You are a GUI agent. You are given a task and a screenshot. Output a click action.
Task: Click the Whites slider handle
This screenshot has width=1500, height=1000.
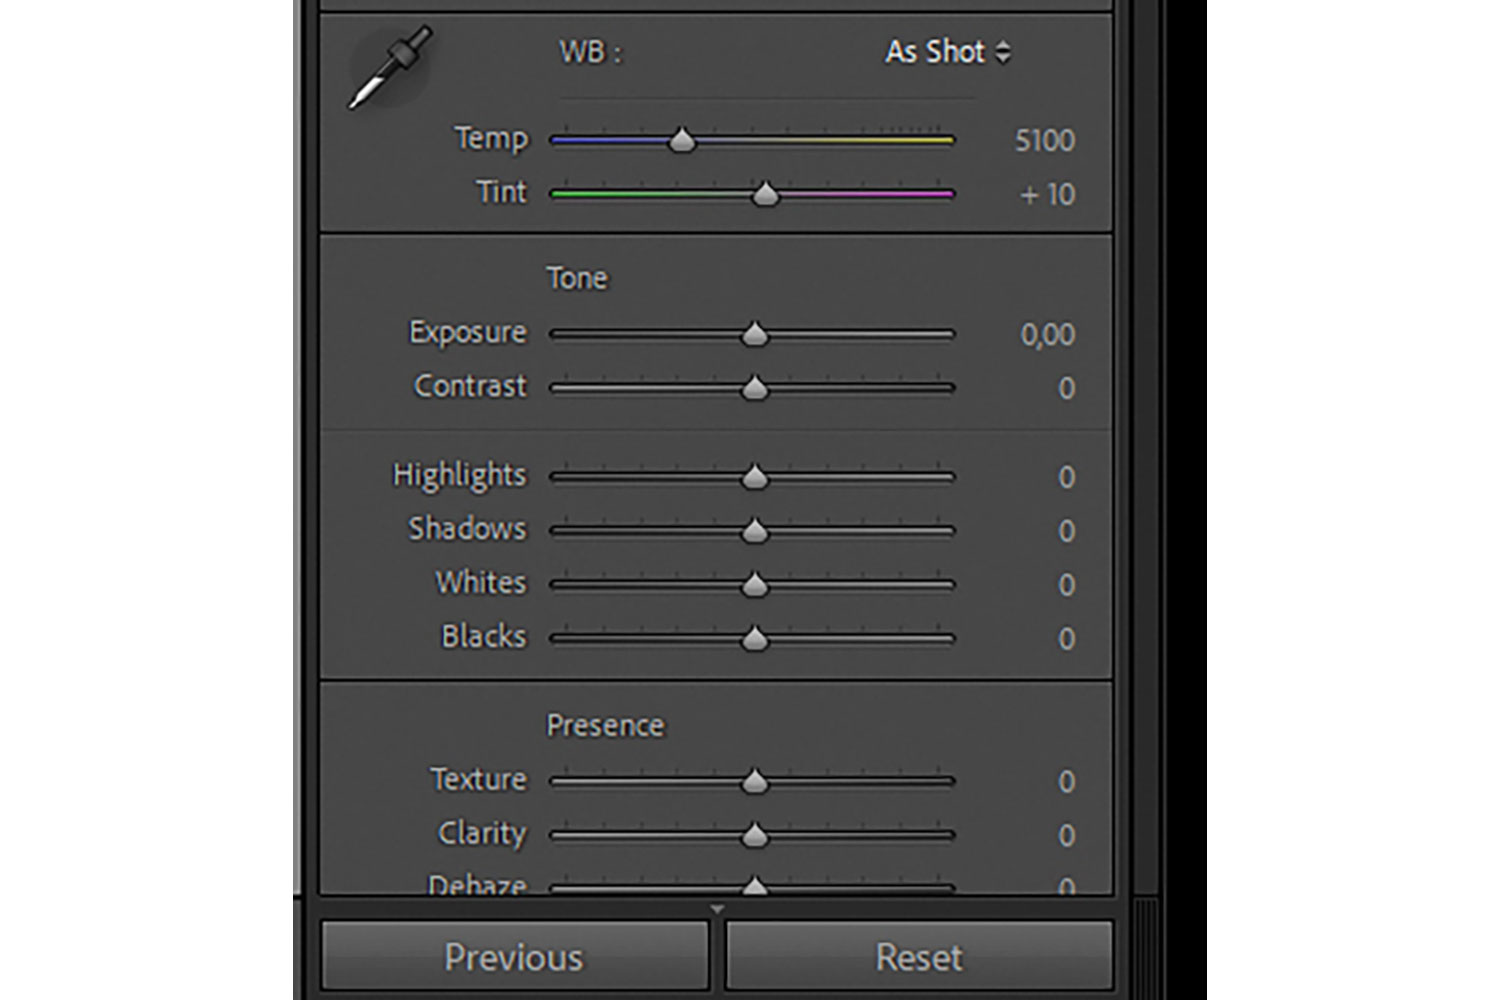755,585
